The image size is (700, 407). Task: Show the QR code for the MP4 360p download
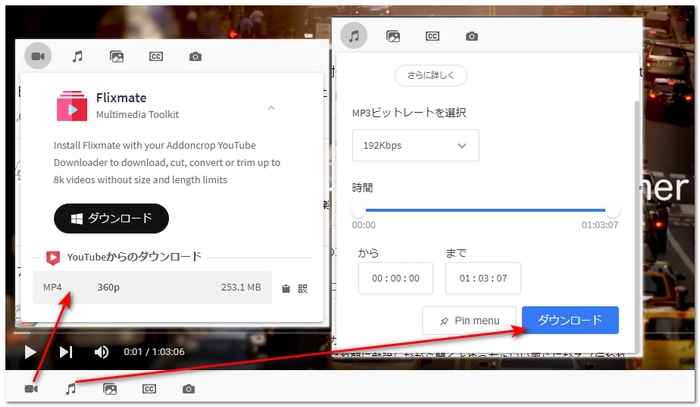(303, 289)
